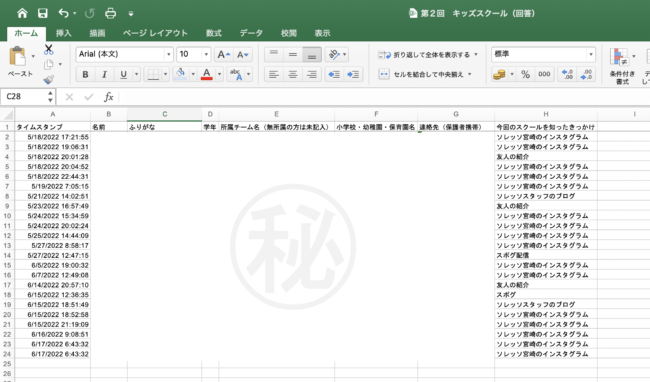The width and height of the screenshot is (650, 382).
Task: Increase font size with large A
Action: click(223, 54)
